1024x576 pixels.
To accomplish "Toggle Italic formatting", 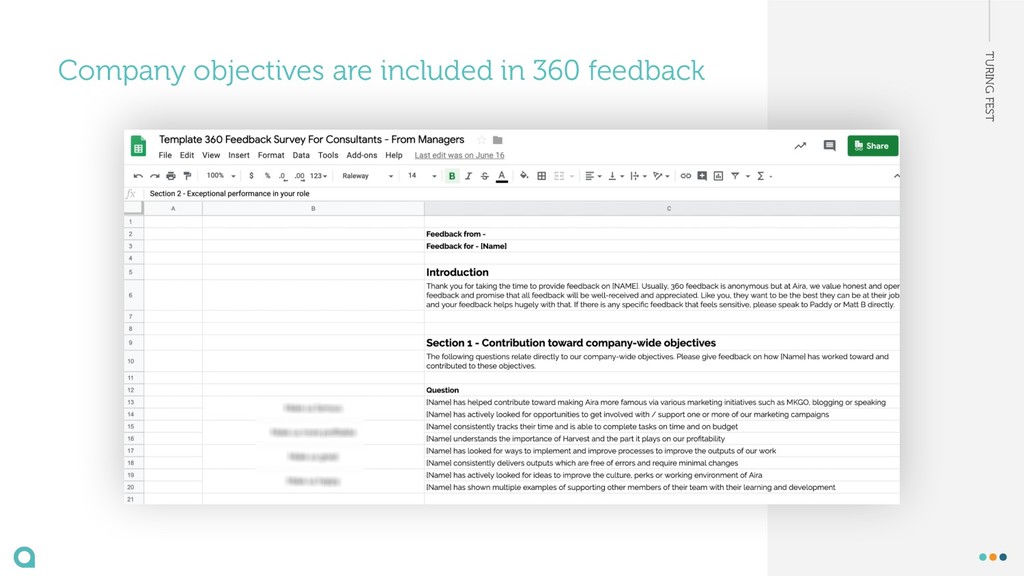I will pos(468,176).
